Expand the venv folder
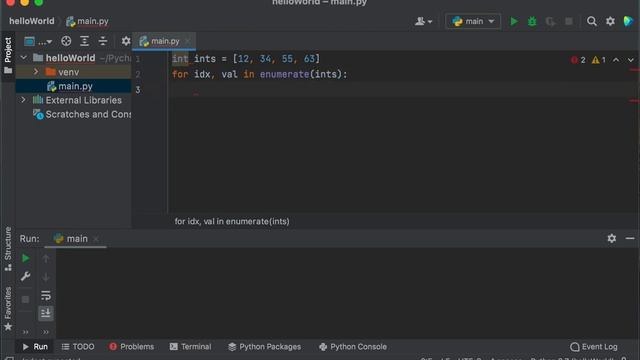This screenshot has height=360, width=640. coord(36,72)
